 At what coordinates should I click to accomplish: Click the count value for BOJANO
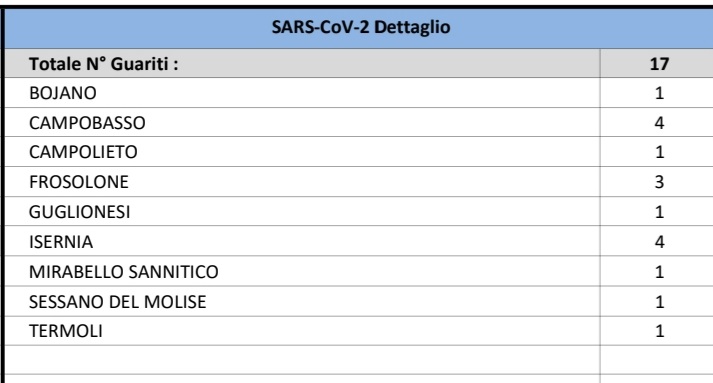pyautogui.click(x=657, y=93)
